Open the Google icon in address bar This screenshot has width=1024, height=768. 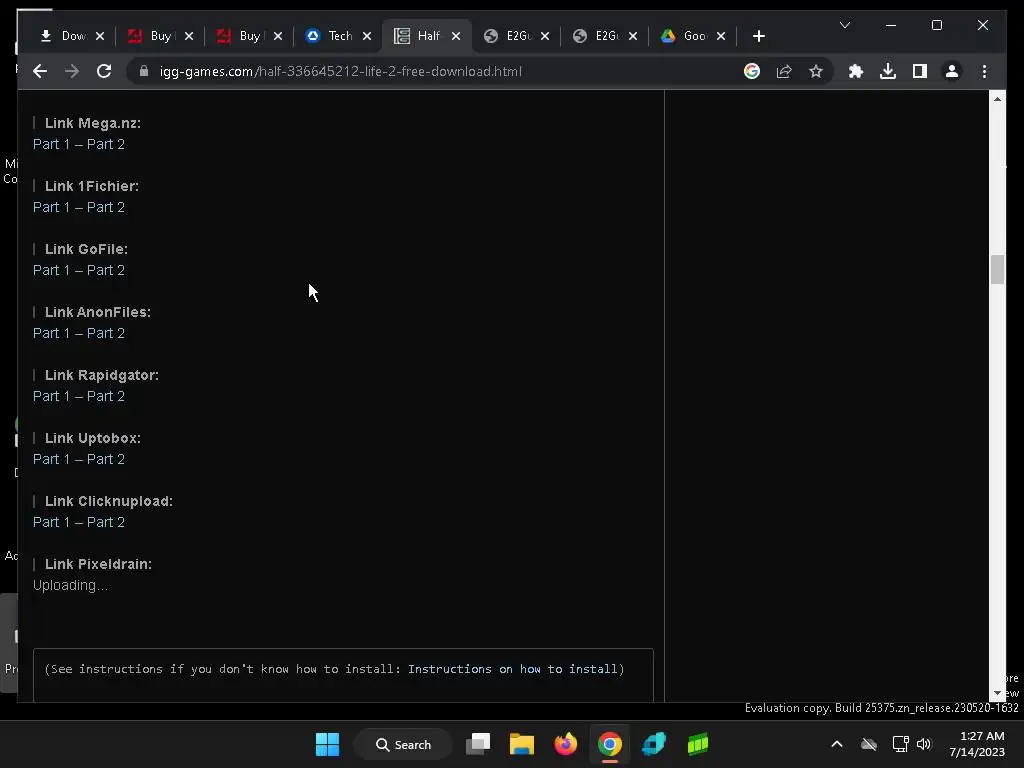(752, 71)
